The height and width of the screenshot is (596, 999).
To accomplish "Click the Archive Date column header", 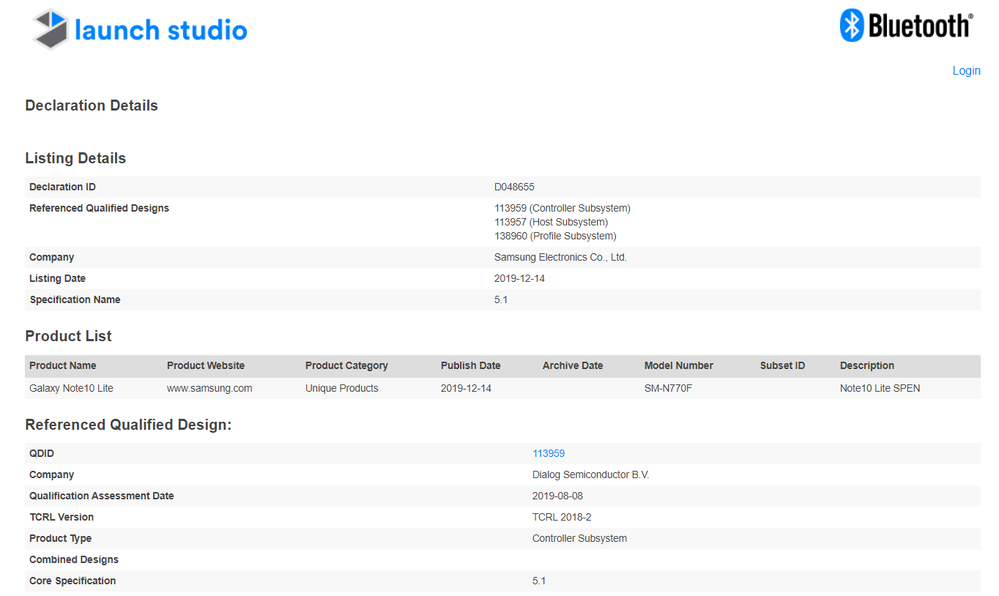I will pos(572,365).
